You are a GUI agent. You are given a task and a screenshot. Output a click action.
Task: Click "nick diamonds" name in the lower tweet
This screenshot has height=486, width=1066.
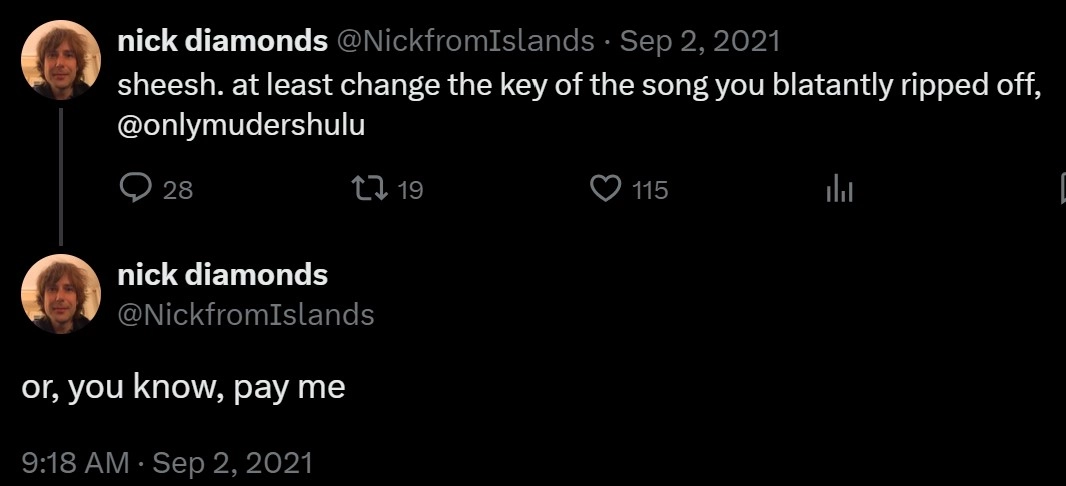(222, 273)
